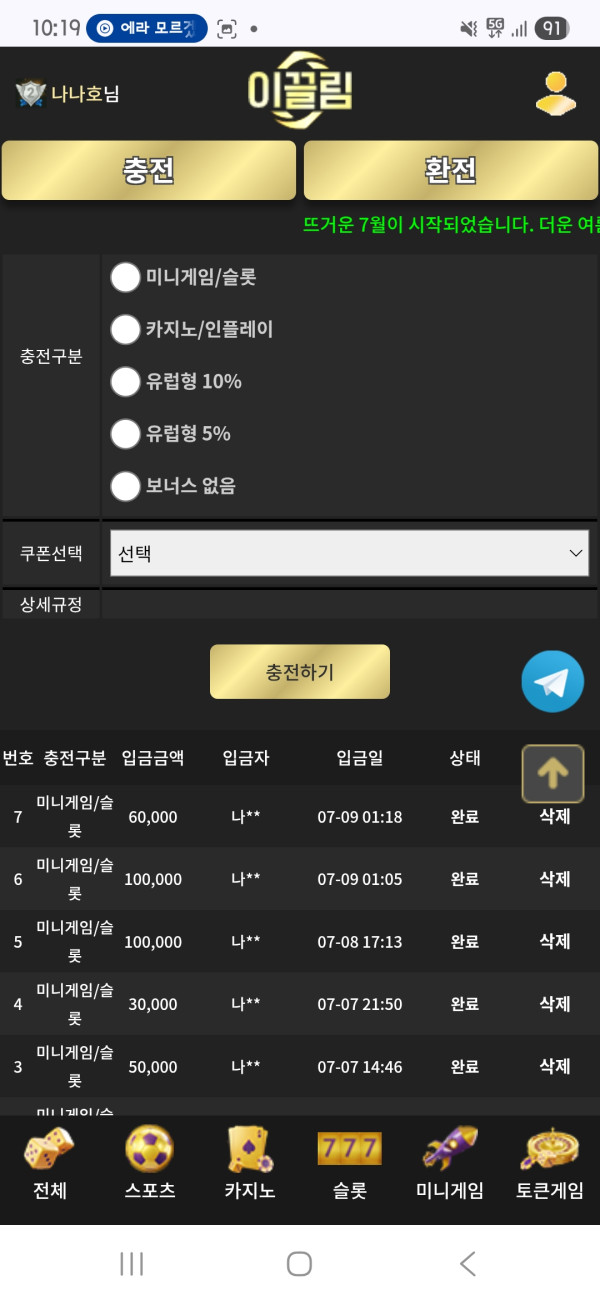
Task: Open the 카지노 cards icon
Action: (249, 1150)
